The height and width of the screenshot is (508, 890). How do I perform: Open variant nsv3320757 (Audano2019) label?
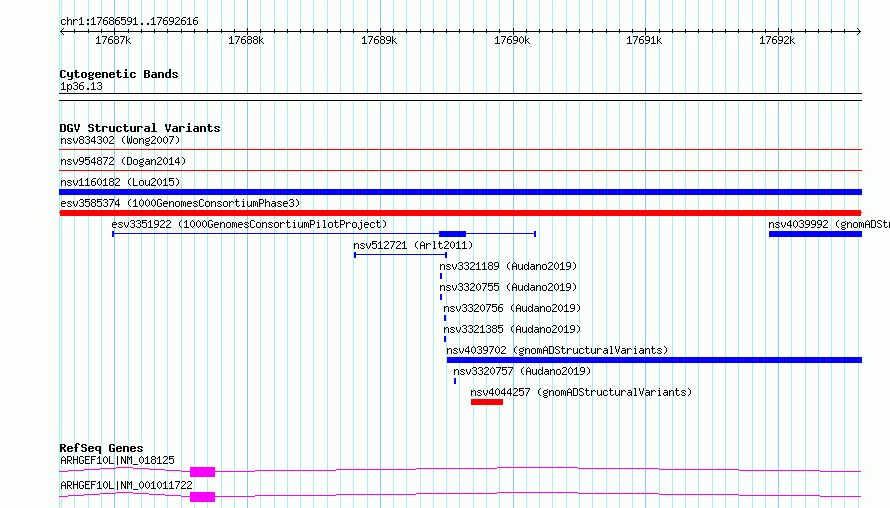[522, 371]
